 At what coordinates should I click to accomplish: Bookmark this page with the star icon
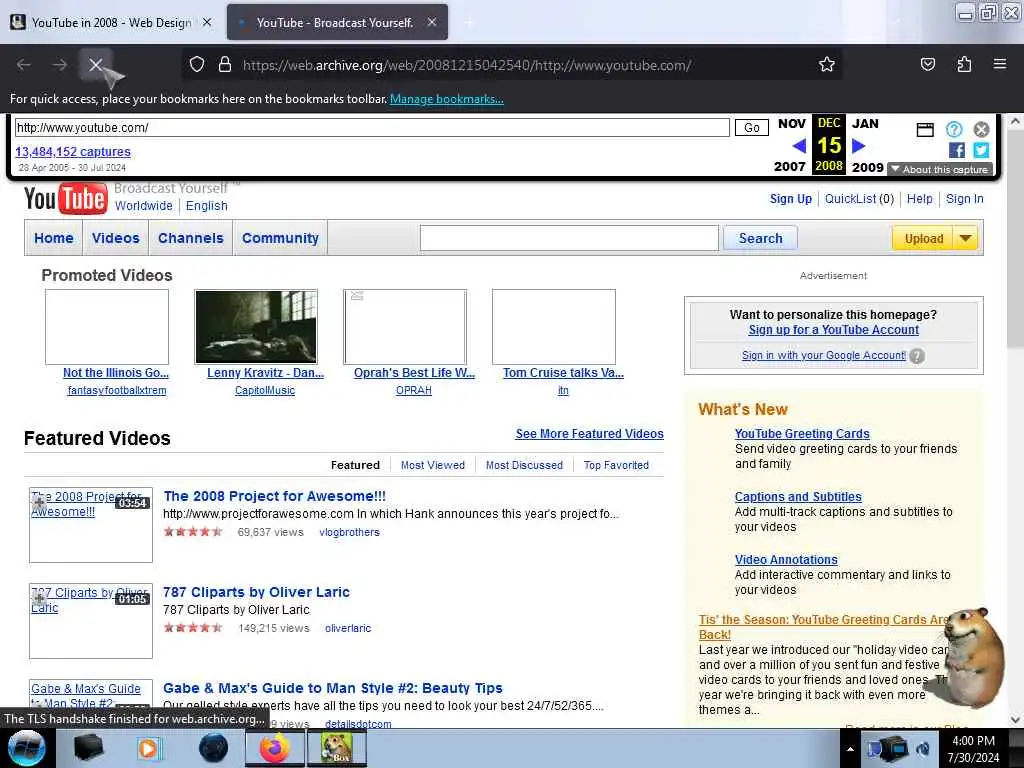pos(827,64)
